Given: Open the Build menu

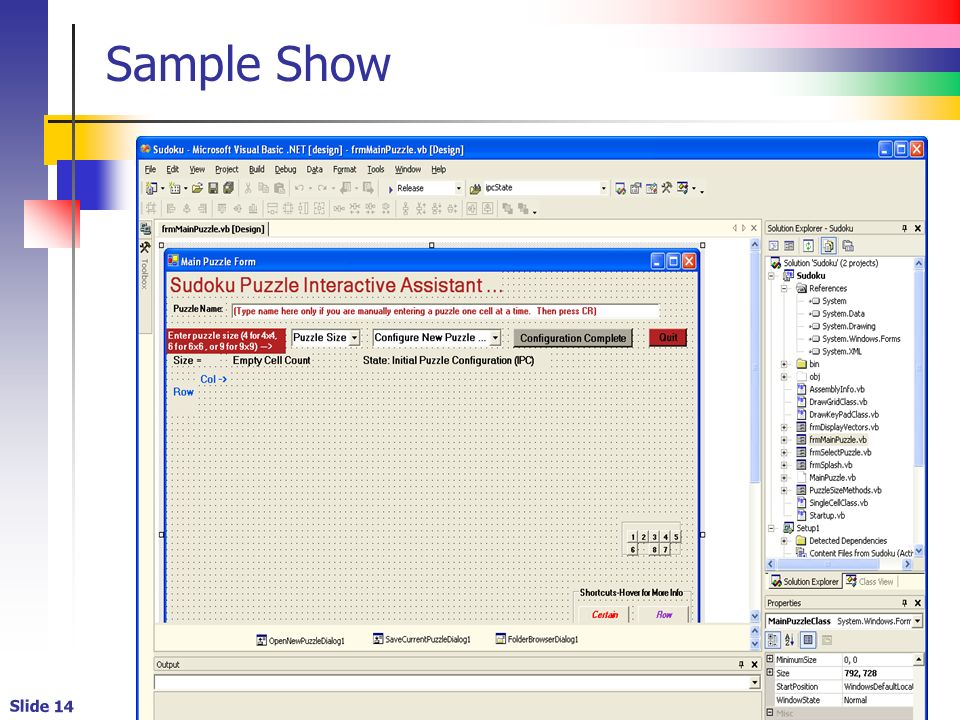Looking at the screenshot, I should (257, 170).
